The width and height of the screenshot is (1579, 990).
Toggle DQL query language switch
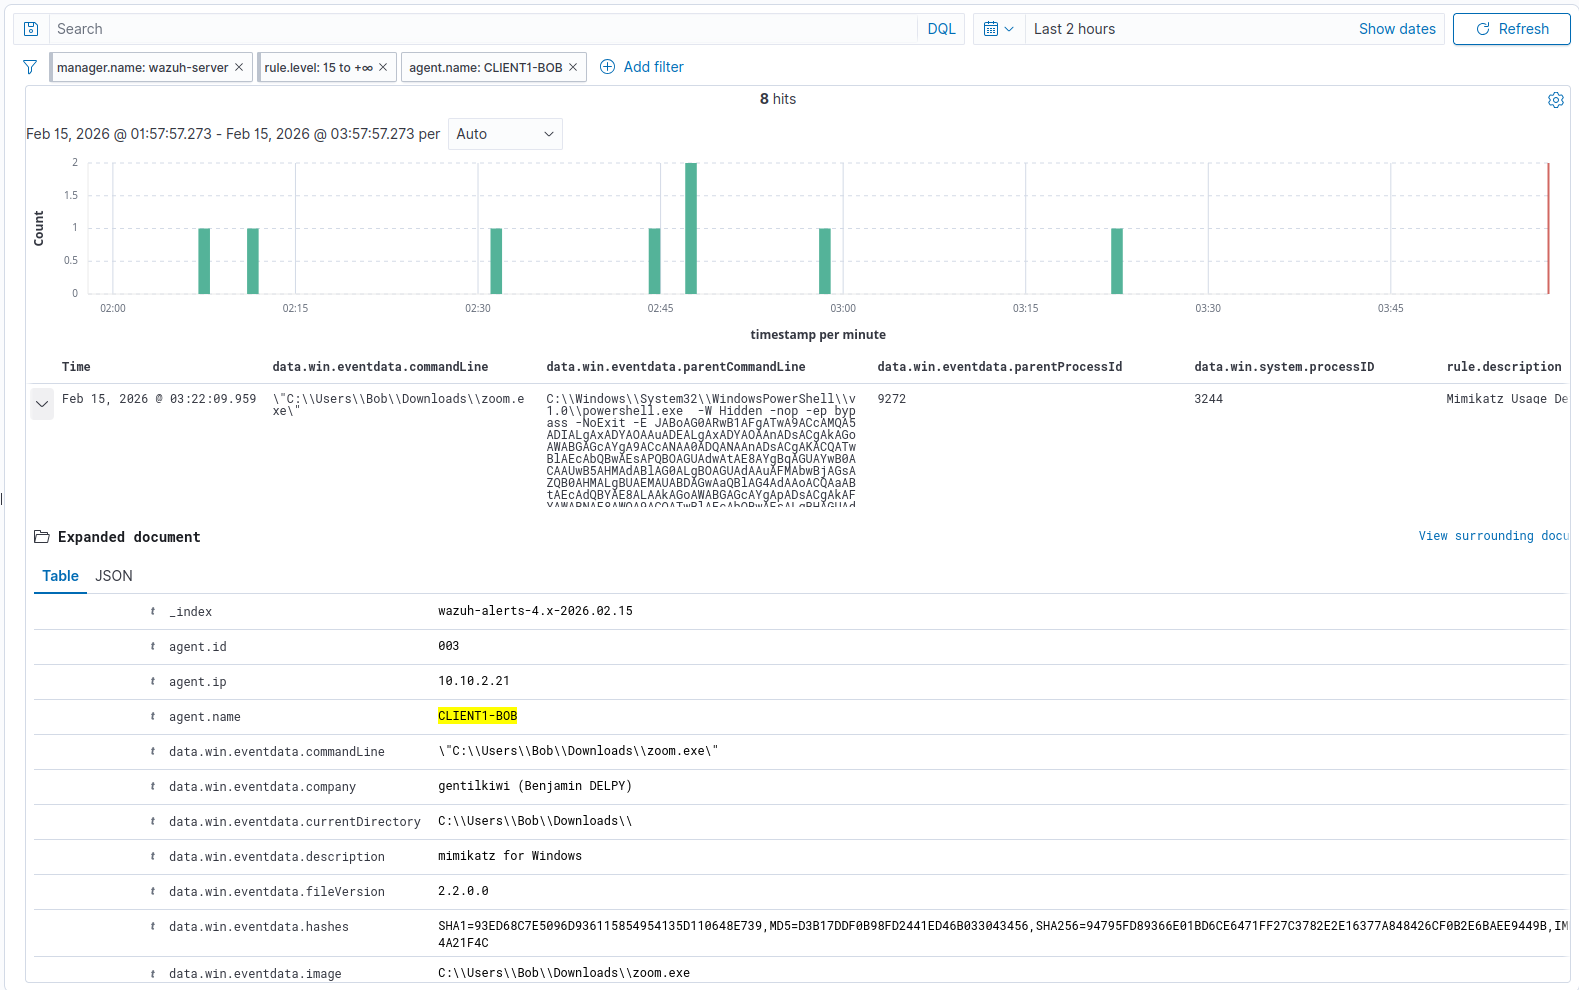click(941, 29)
